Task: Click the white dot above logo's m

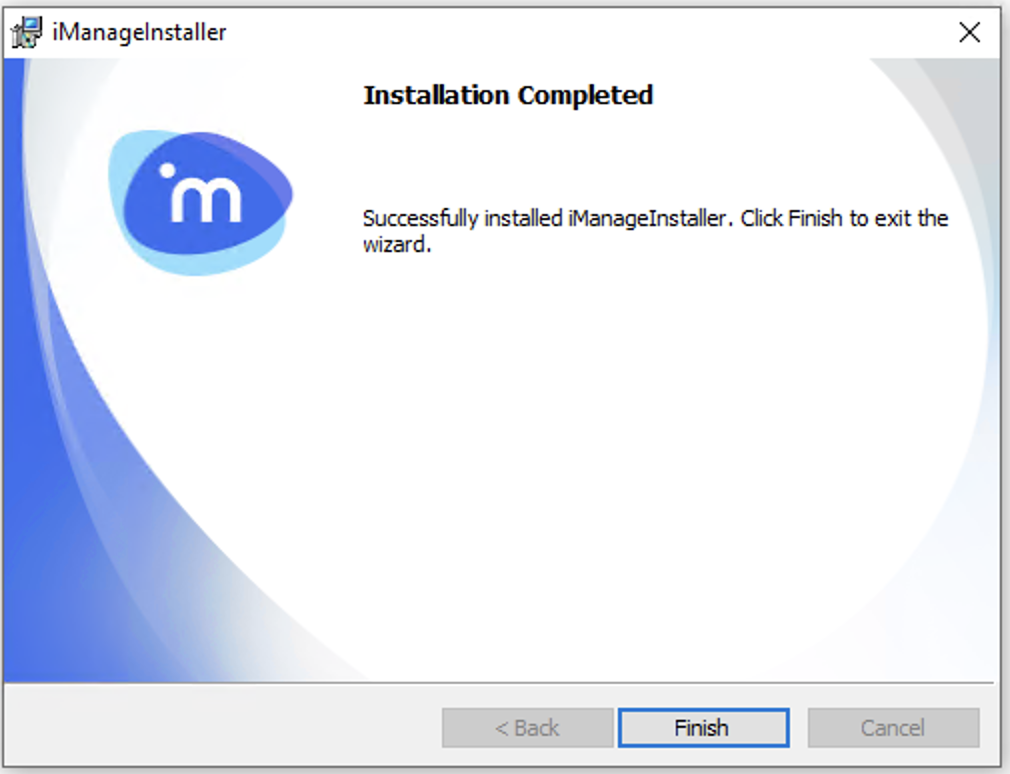Action: pos(167,171)
